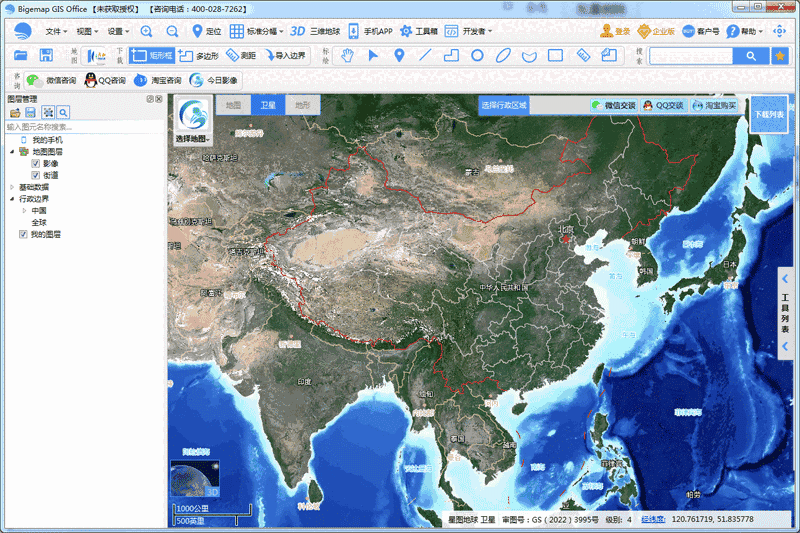Select the pan hand tool
The height and width of the screenshot is (533, 800).
tap(348, 56)
